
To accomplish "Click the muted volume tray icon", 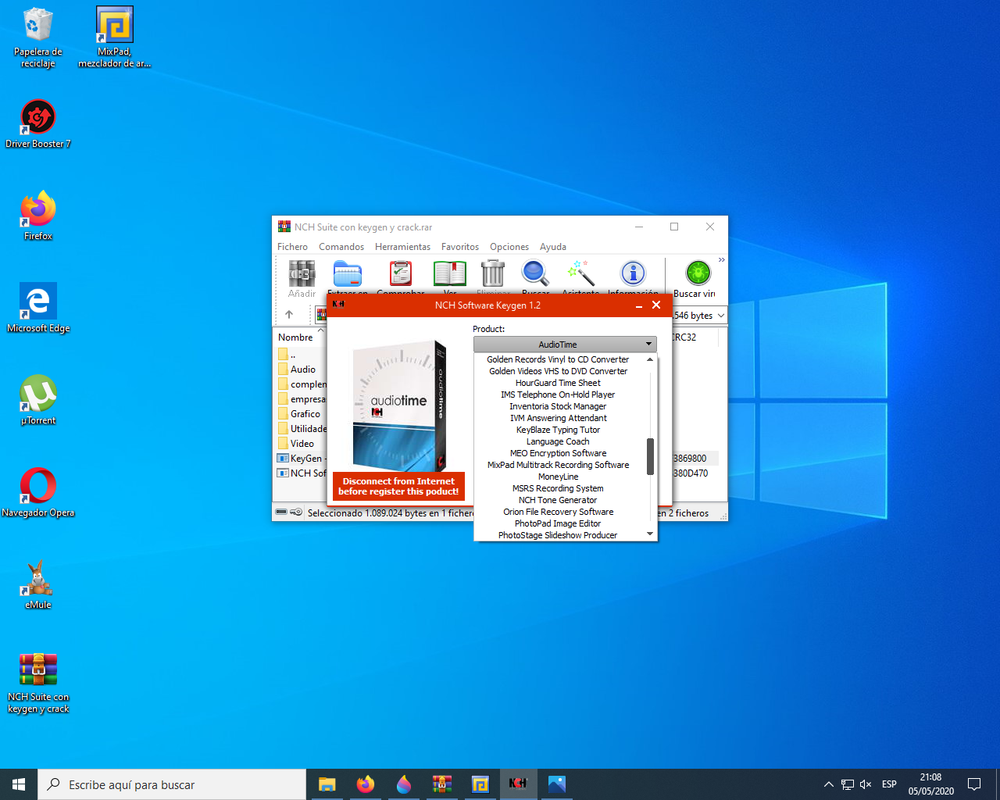I will 865,784.
